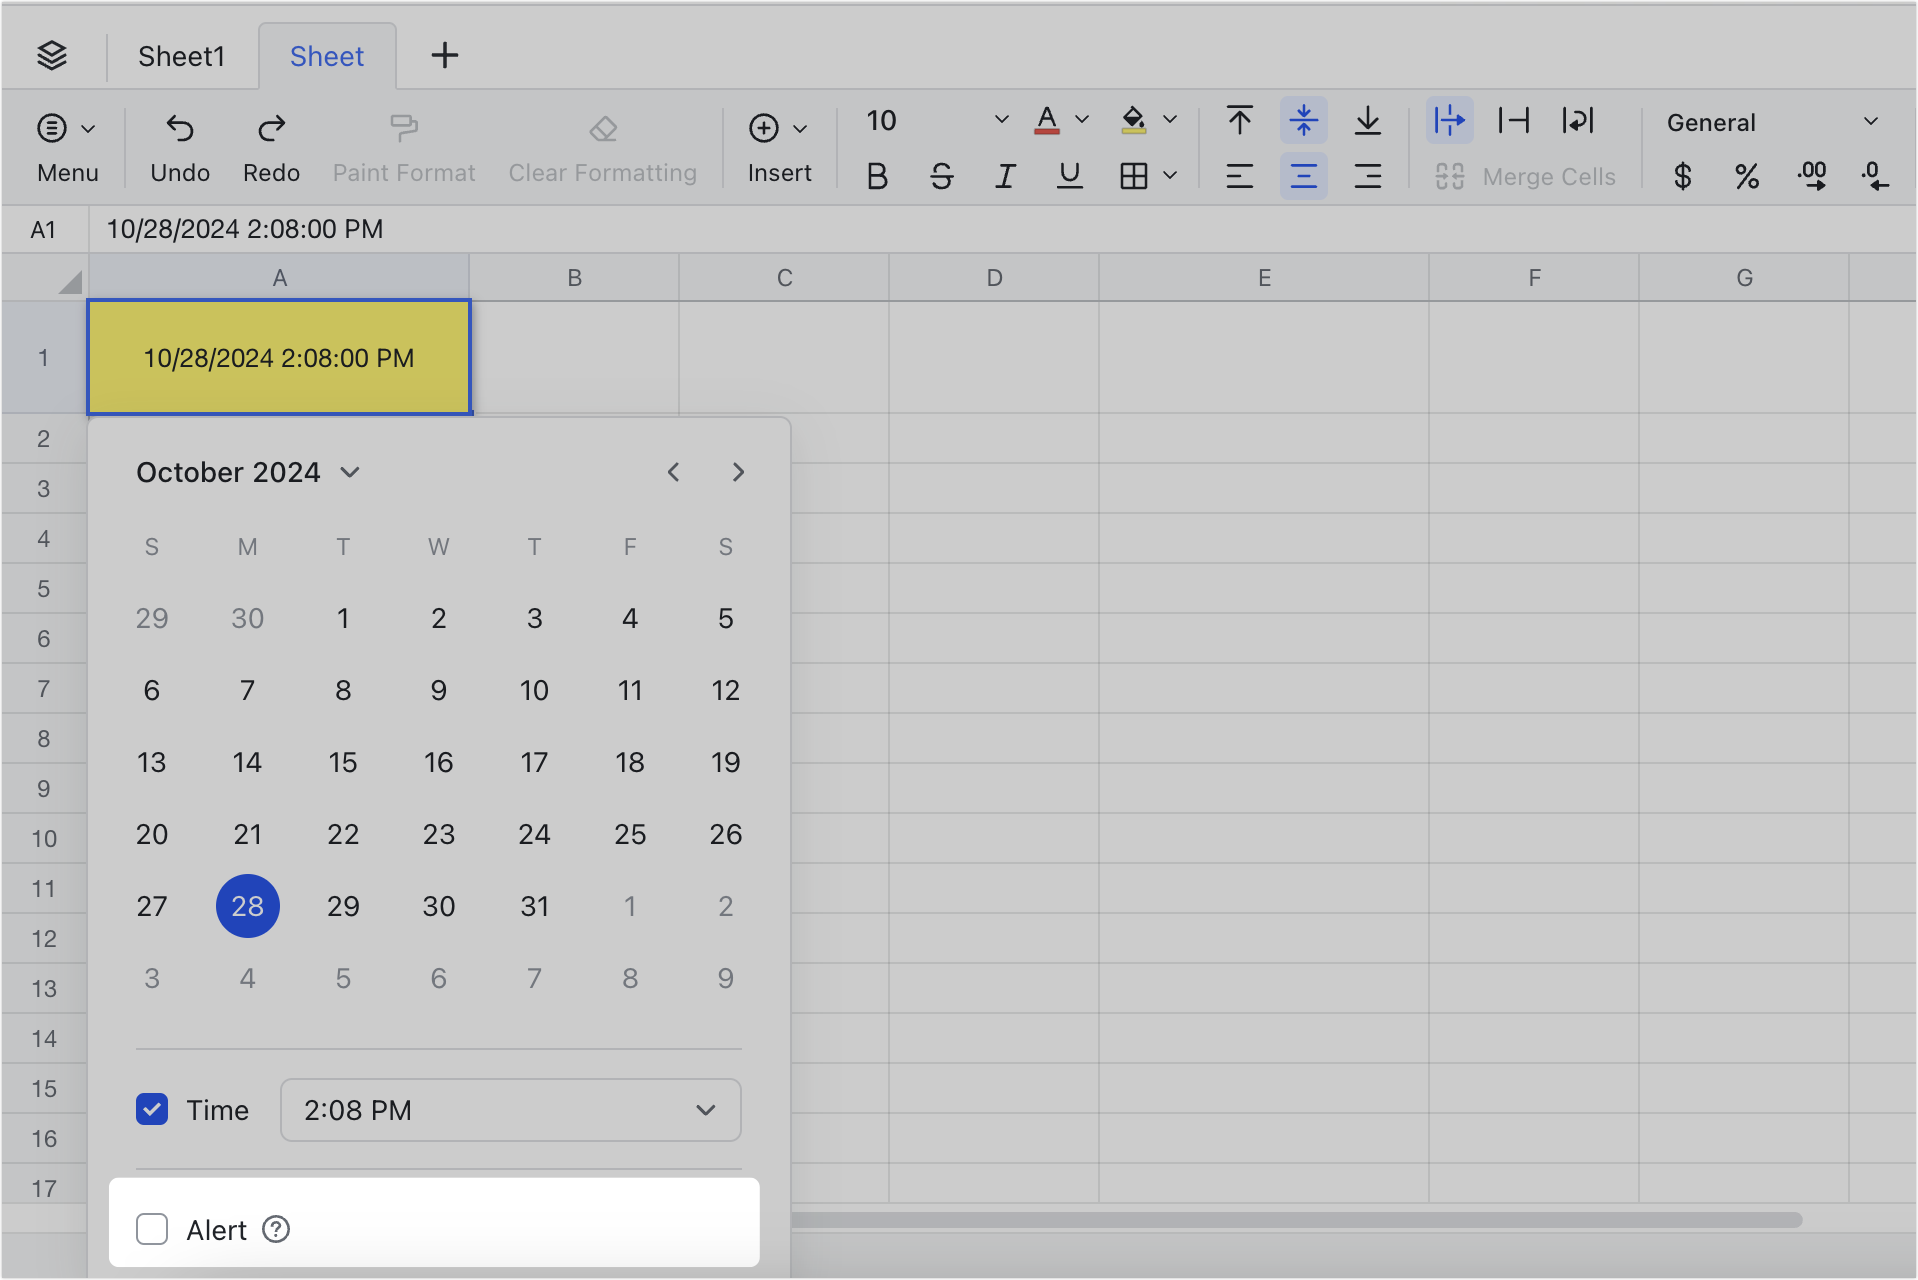
Task: Click the formula bar input
Action: 1001,229
